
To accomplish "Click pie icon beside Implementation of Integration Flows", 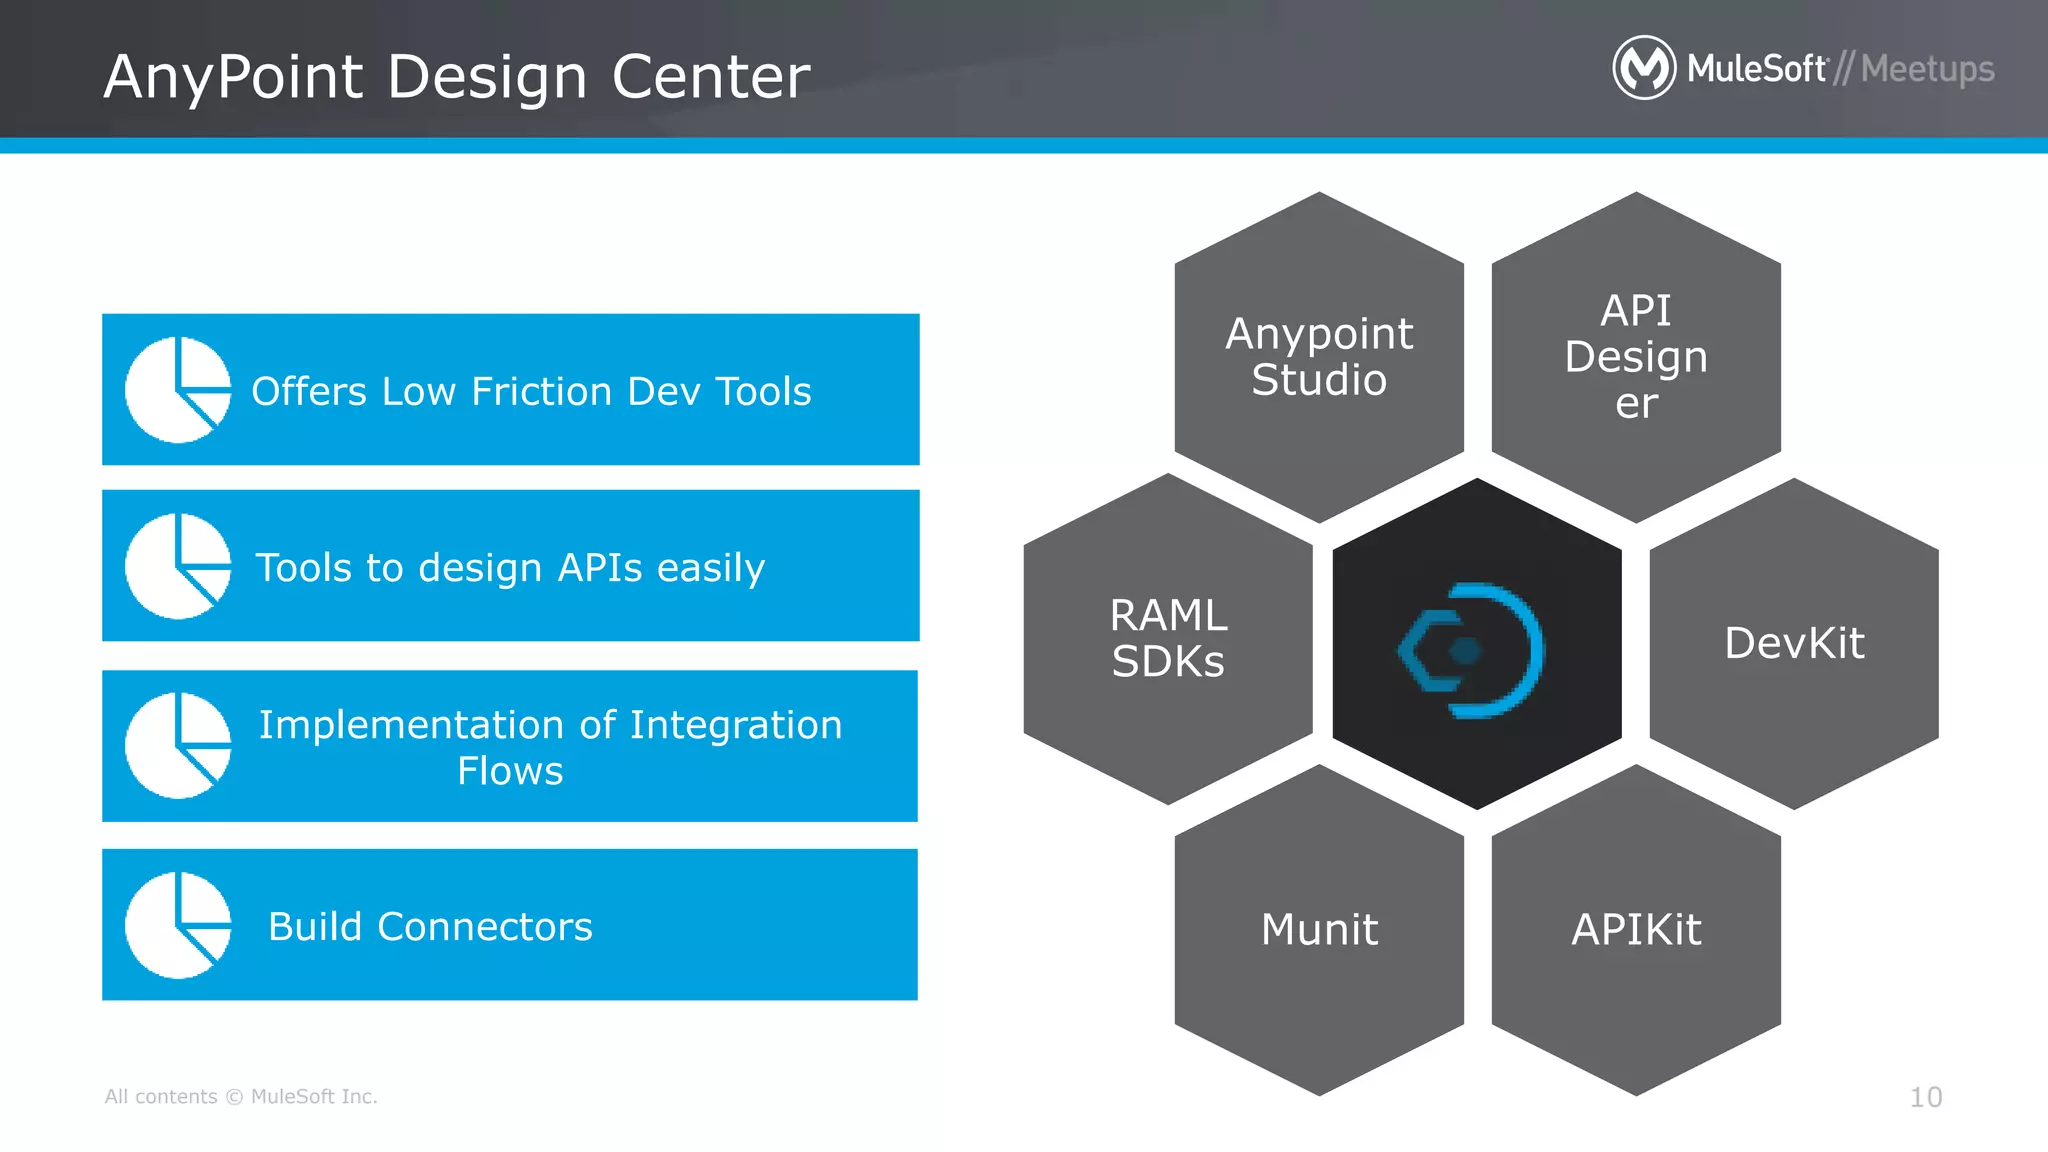I will click(177, 745).
